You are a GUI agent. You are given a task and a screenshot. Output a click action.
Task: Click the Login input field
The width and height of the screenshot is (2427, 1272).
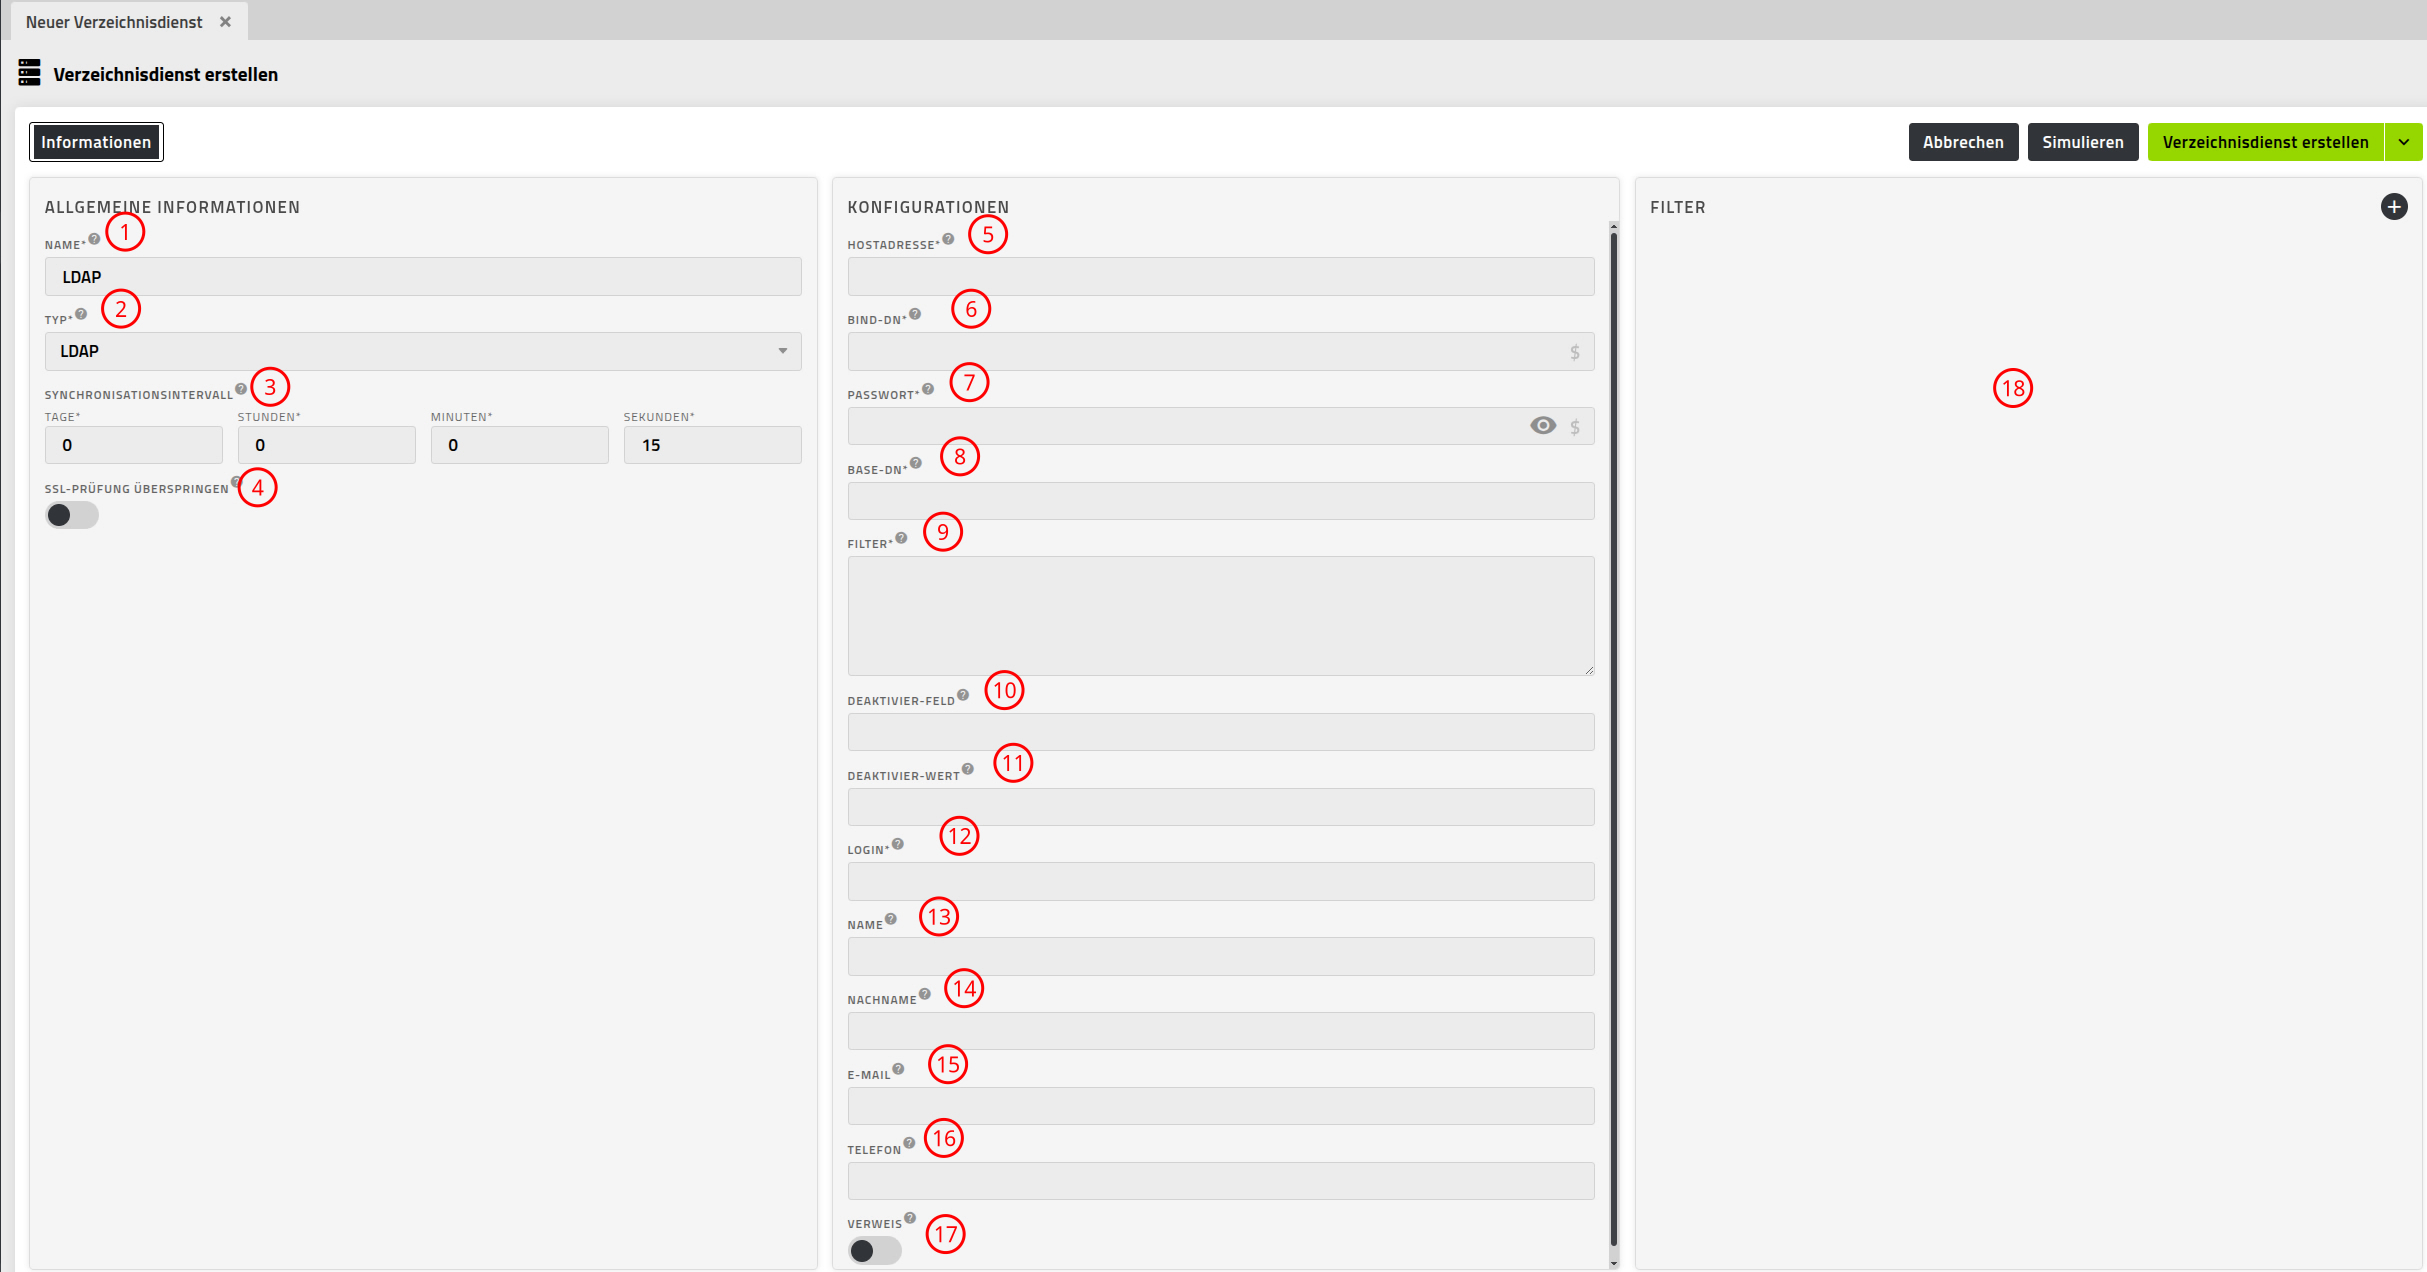click(1221, 882)
